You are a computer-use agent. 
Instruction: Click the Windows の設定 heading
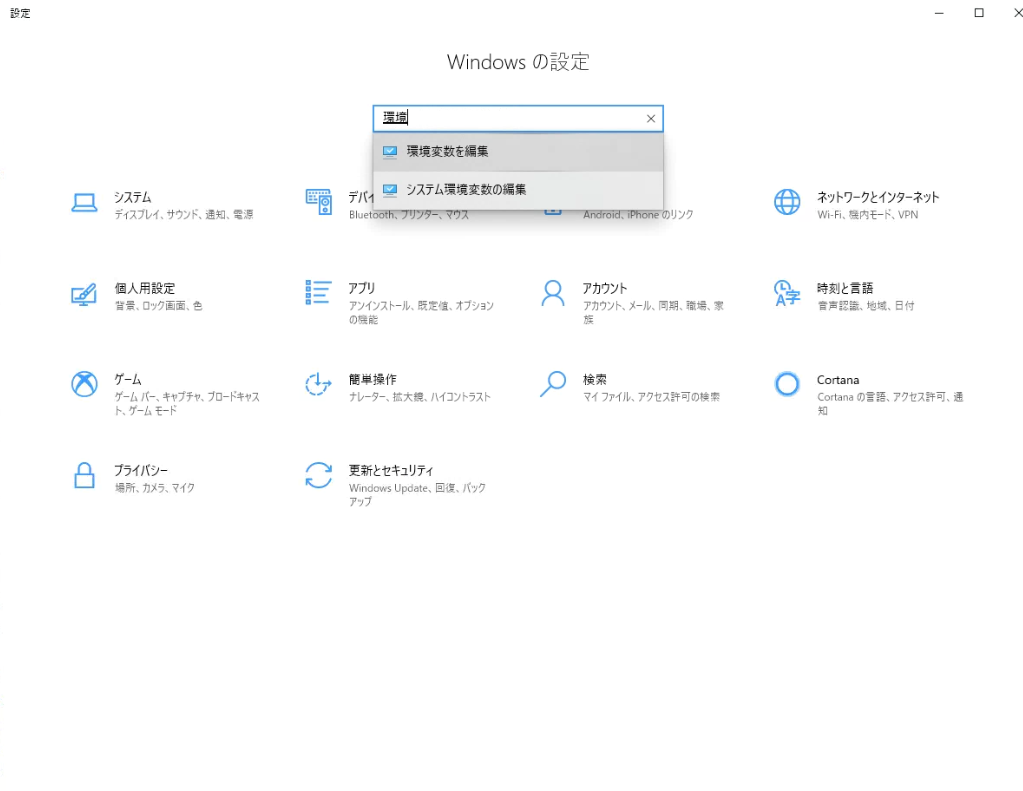(x=518, y=62)
